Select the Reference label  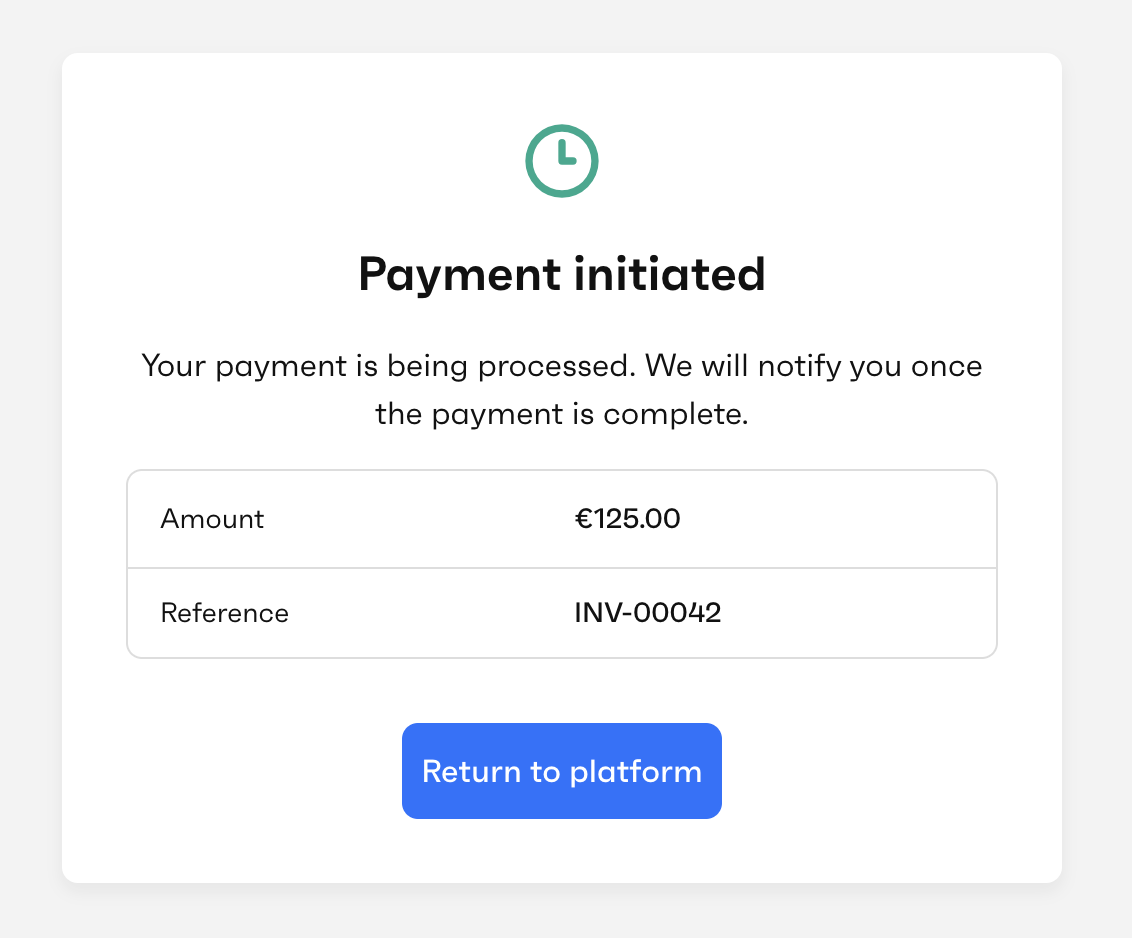[224, 613]
